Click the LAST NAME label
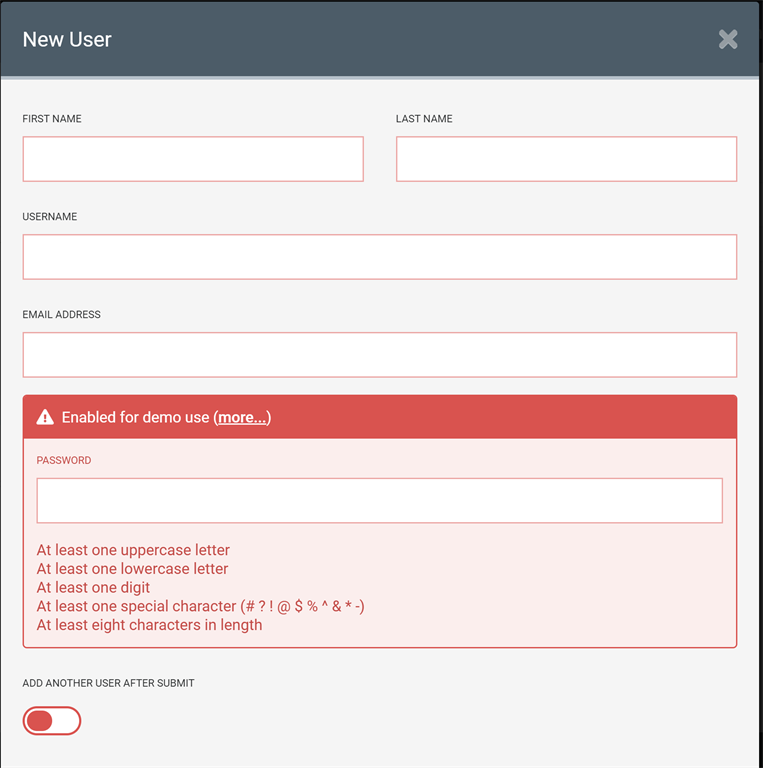This screenshot has width=763, height=768. pos(424,119)
